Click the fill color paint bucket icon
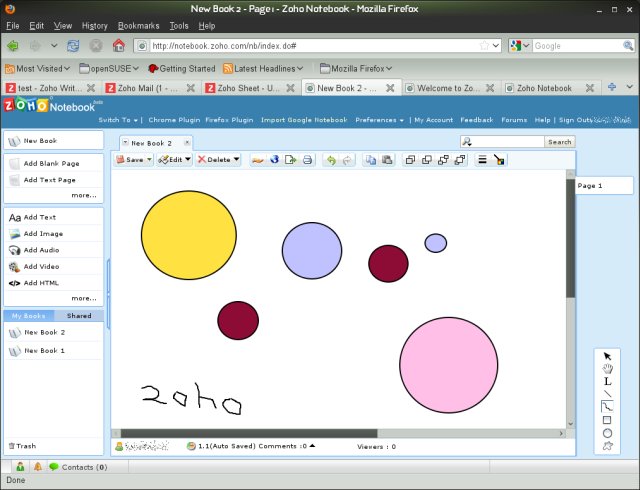This screenshot has height=490, width=640. click(499, 160)
